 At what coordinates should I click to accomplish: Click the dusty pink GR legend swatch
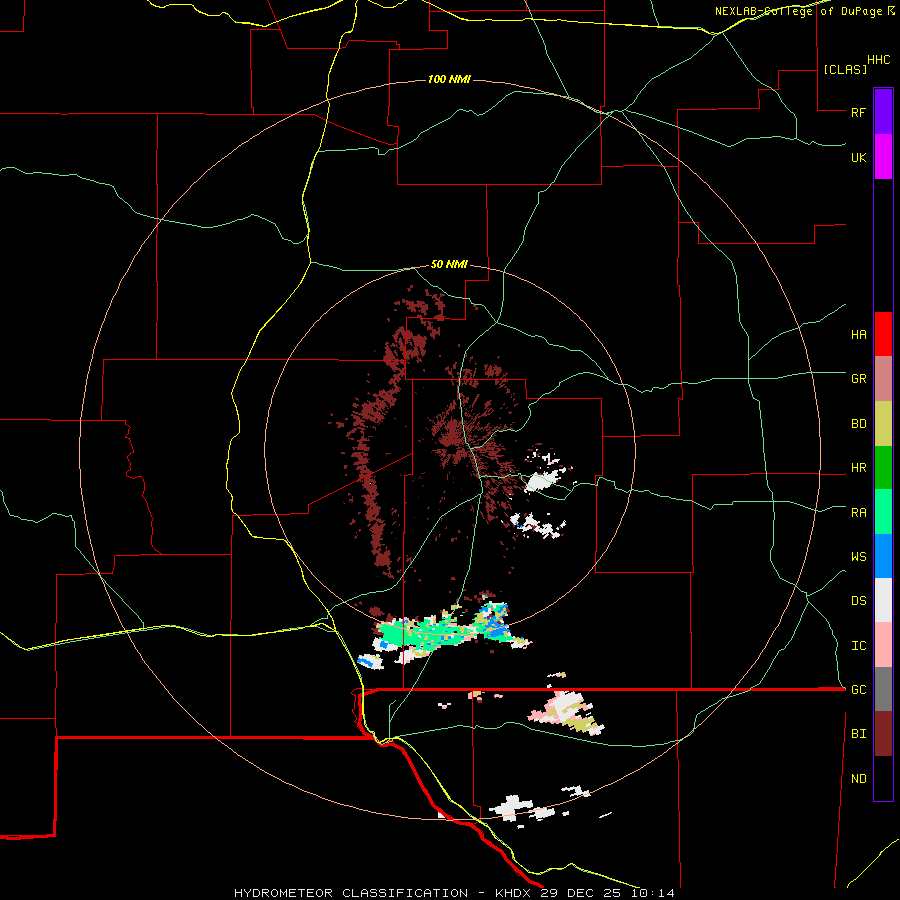point(883,379)
